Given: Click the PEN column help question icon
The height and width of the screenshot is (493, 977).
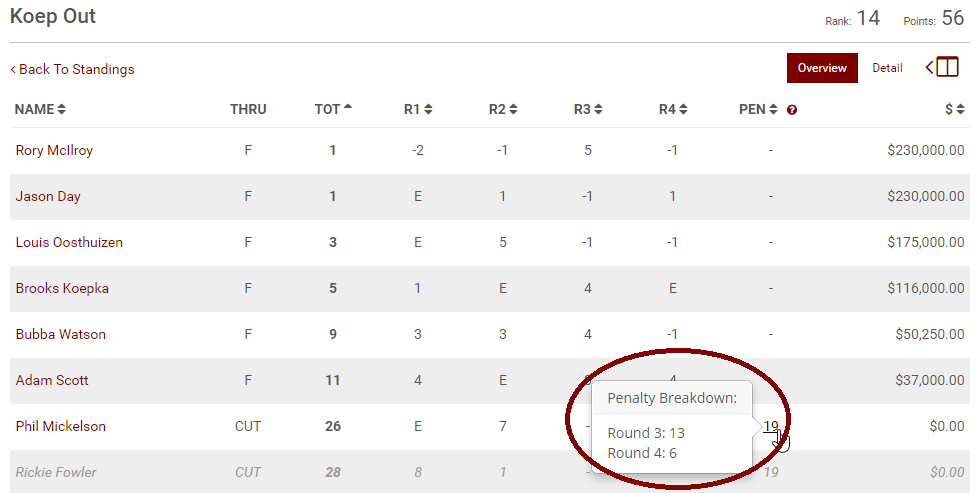Looking at the screenshot, I should [x=791, y=110].
